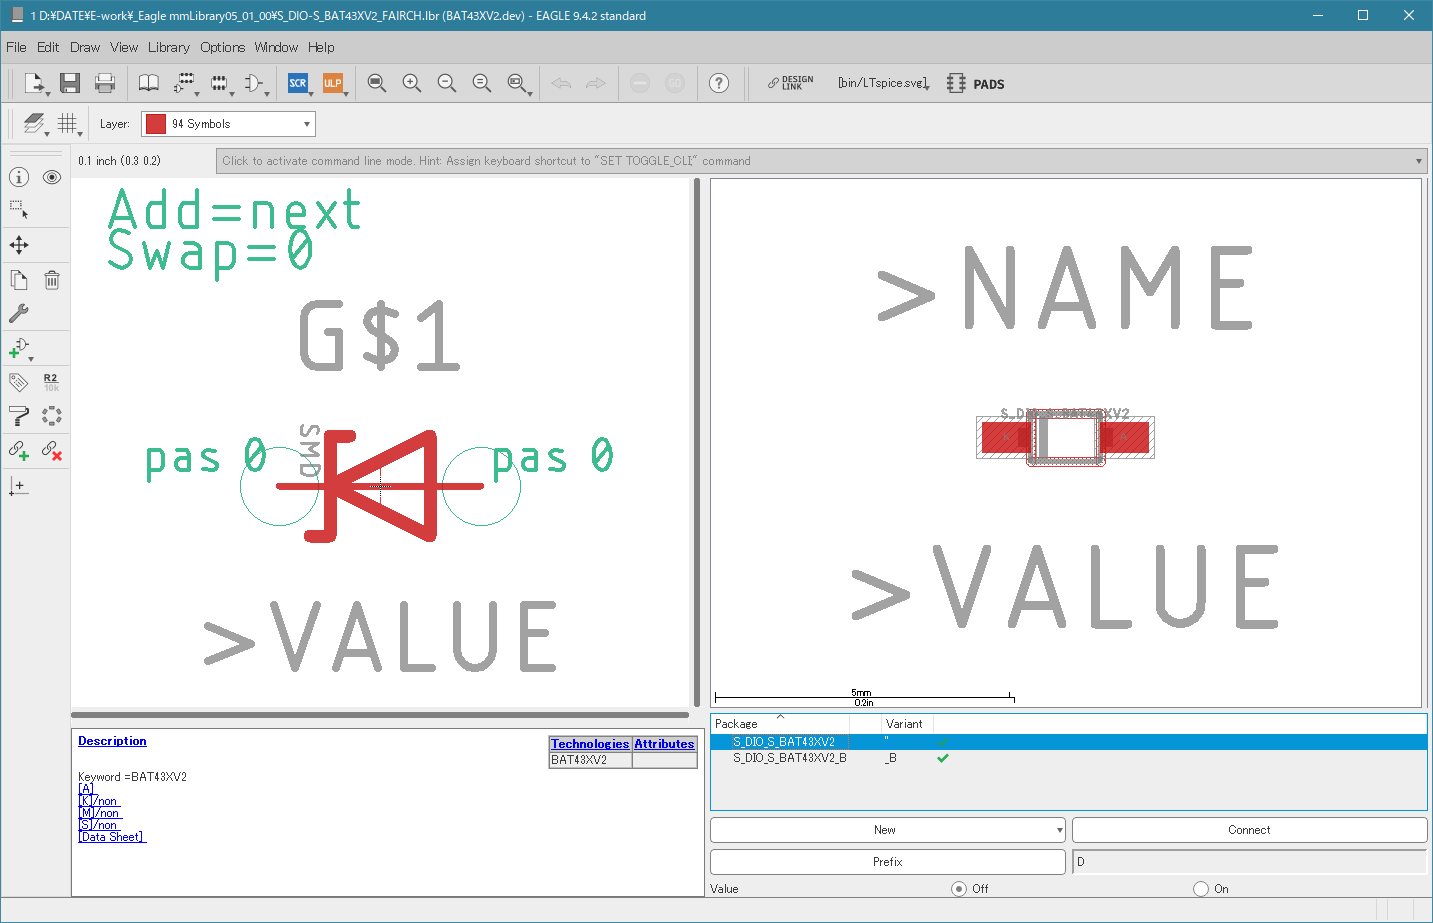Open the View menu
This screenshot has width=1433, height=923.
pyautogui.click(x=124, y=47)
